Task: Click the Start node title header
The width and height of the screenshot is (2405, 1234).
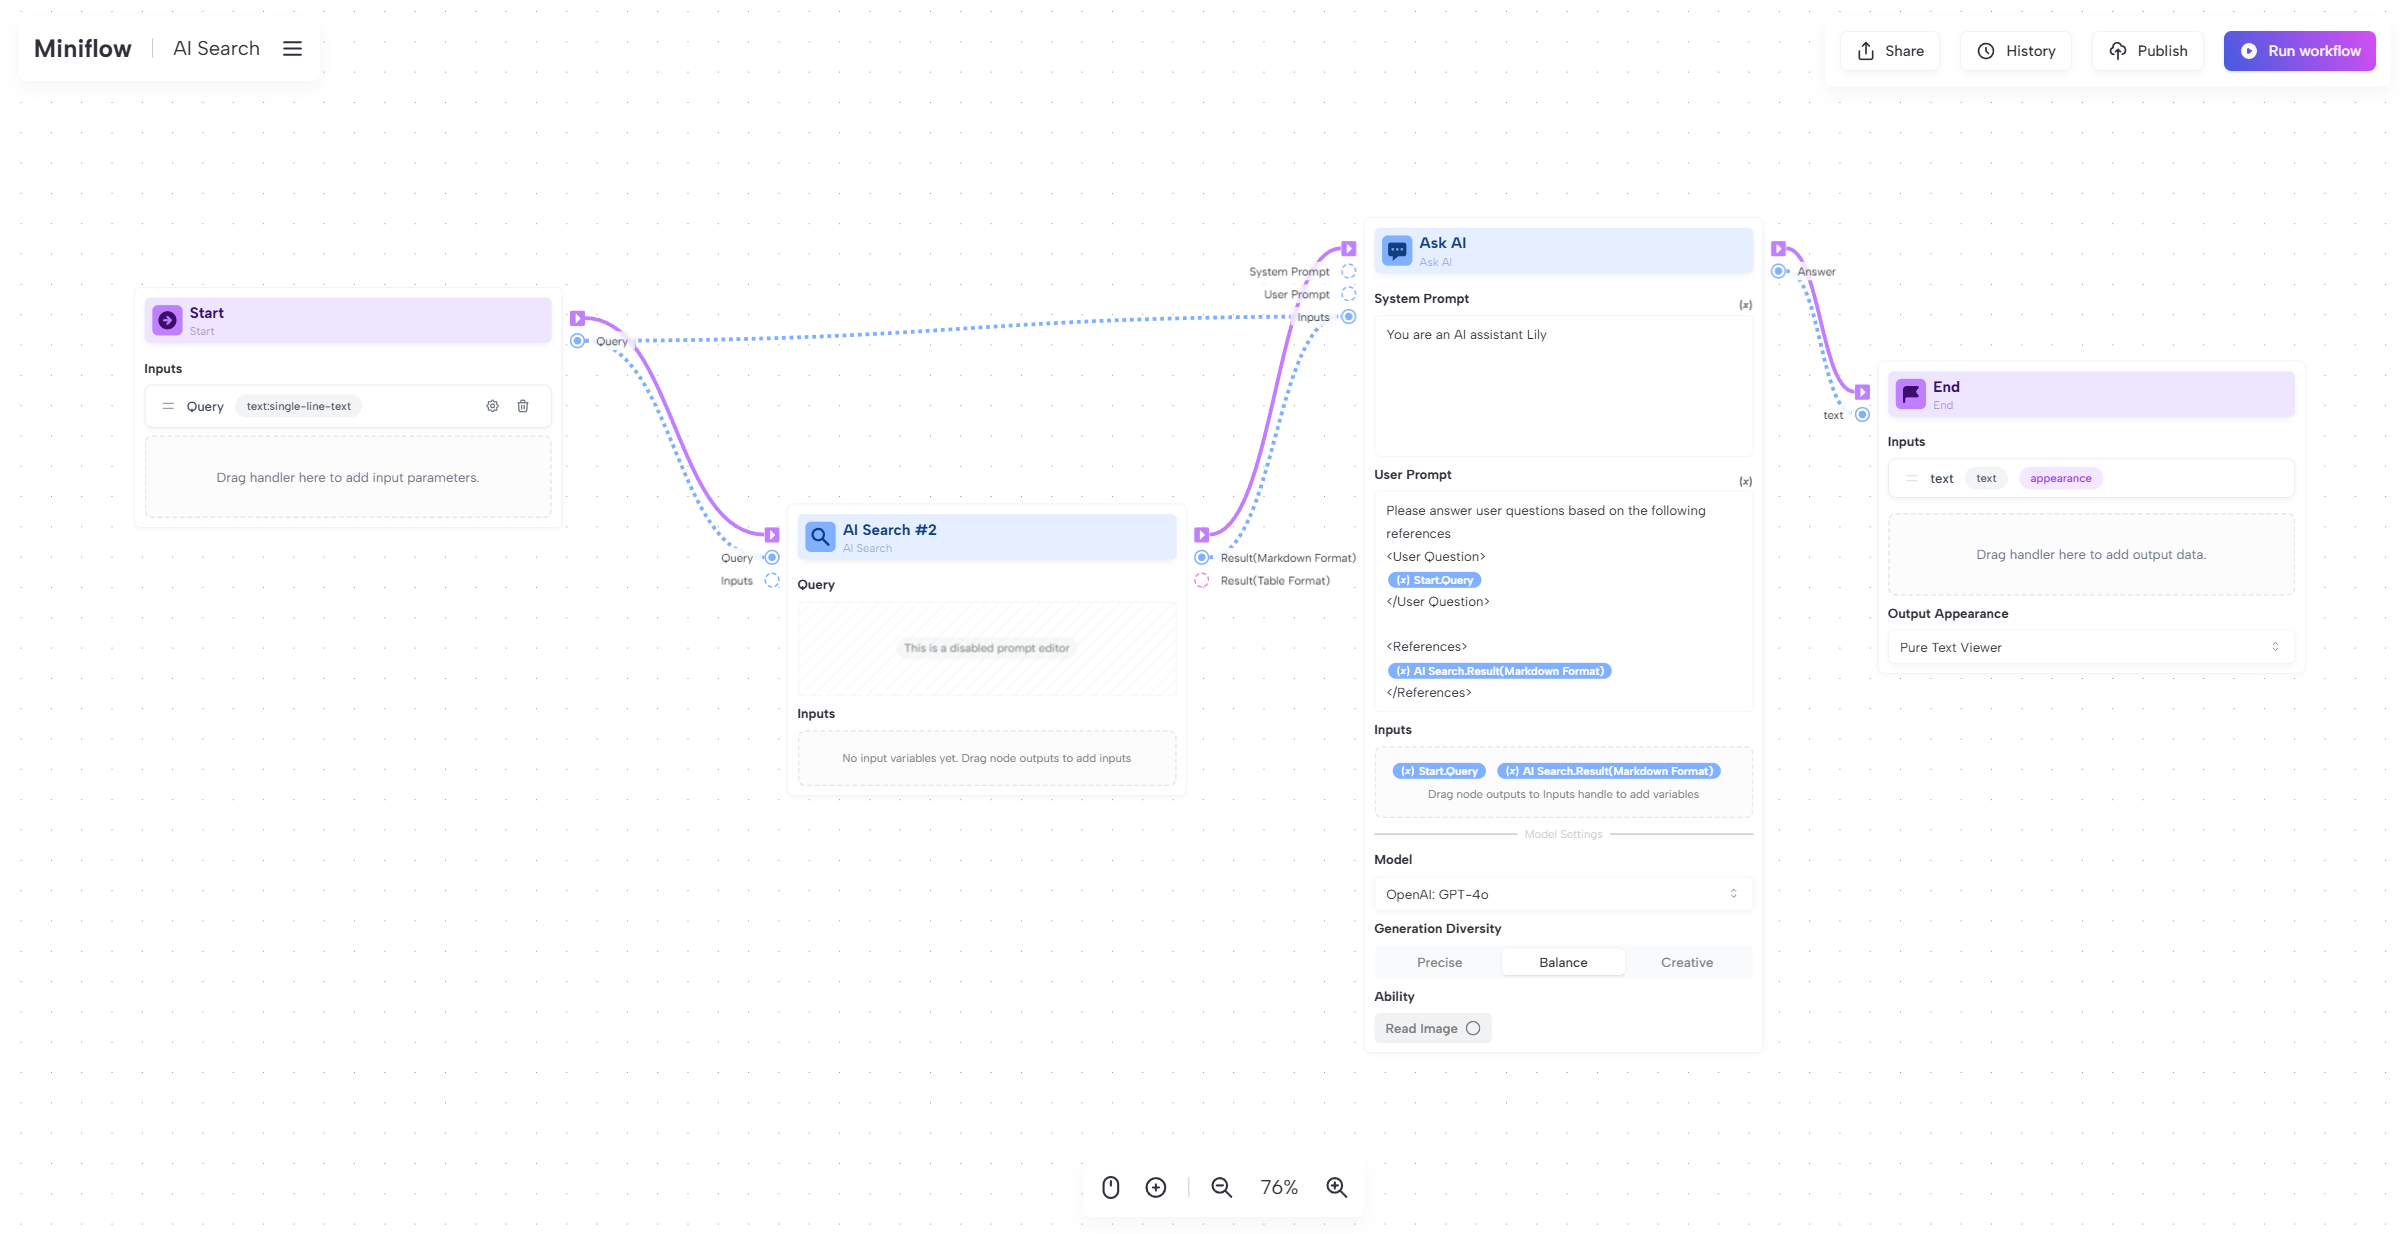Action: (x=348, y=320)
